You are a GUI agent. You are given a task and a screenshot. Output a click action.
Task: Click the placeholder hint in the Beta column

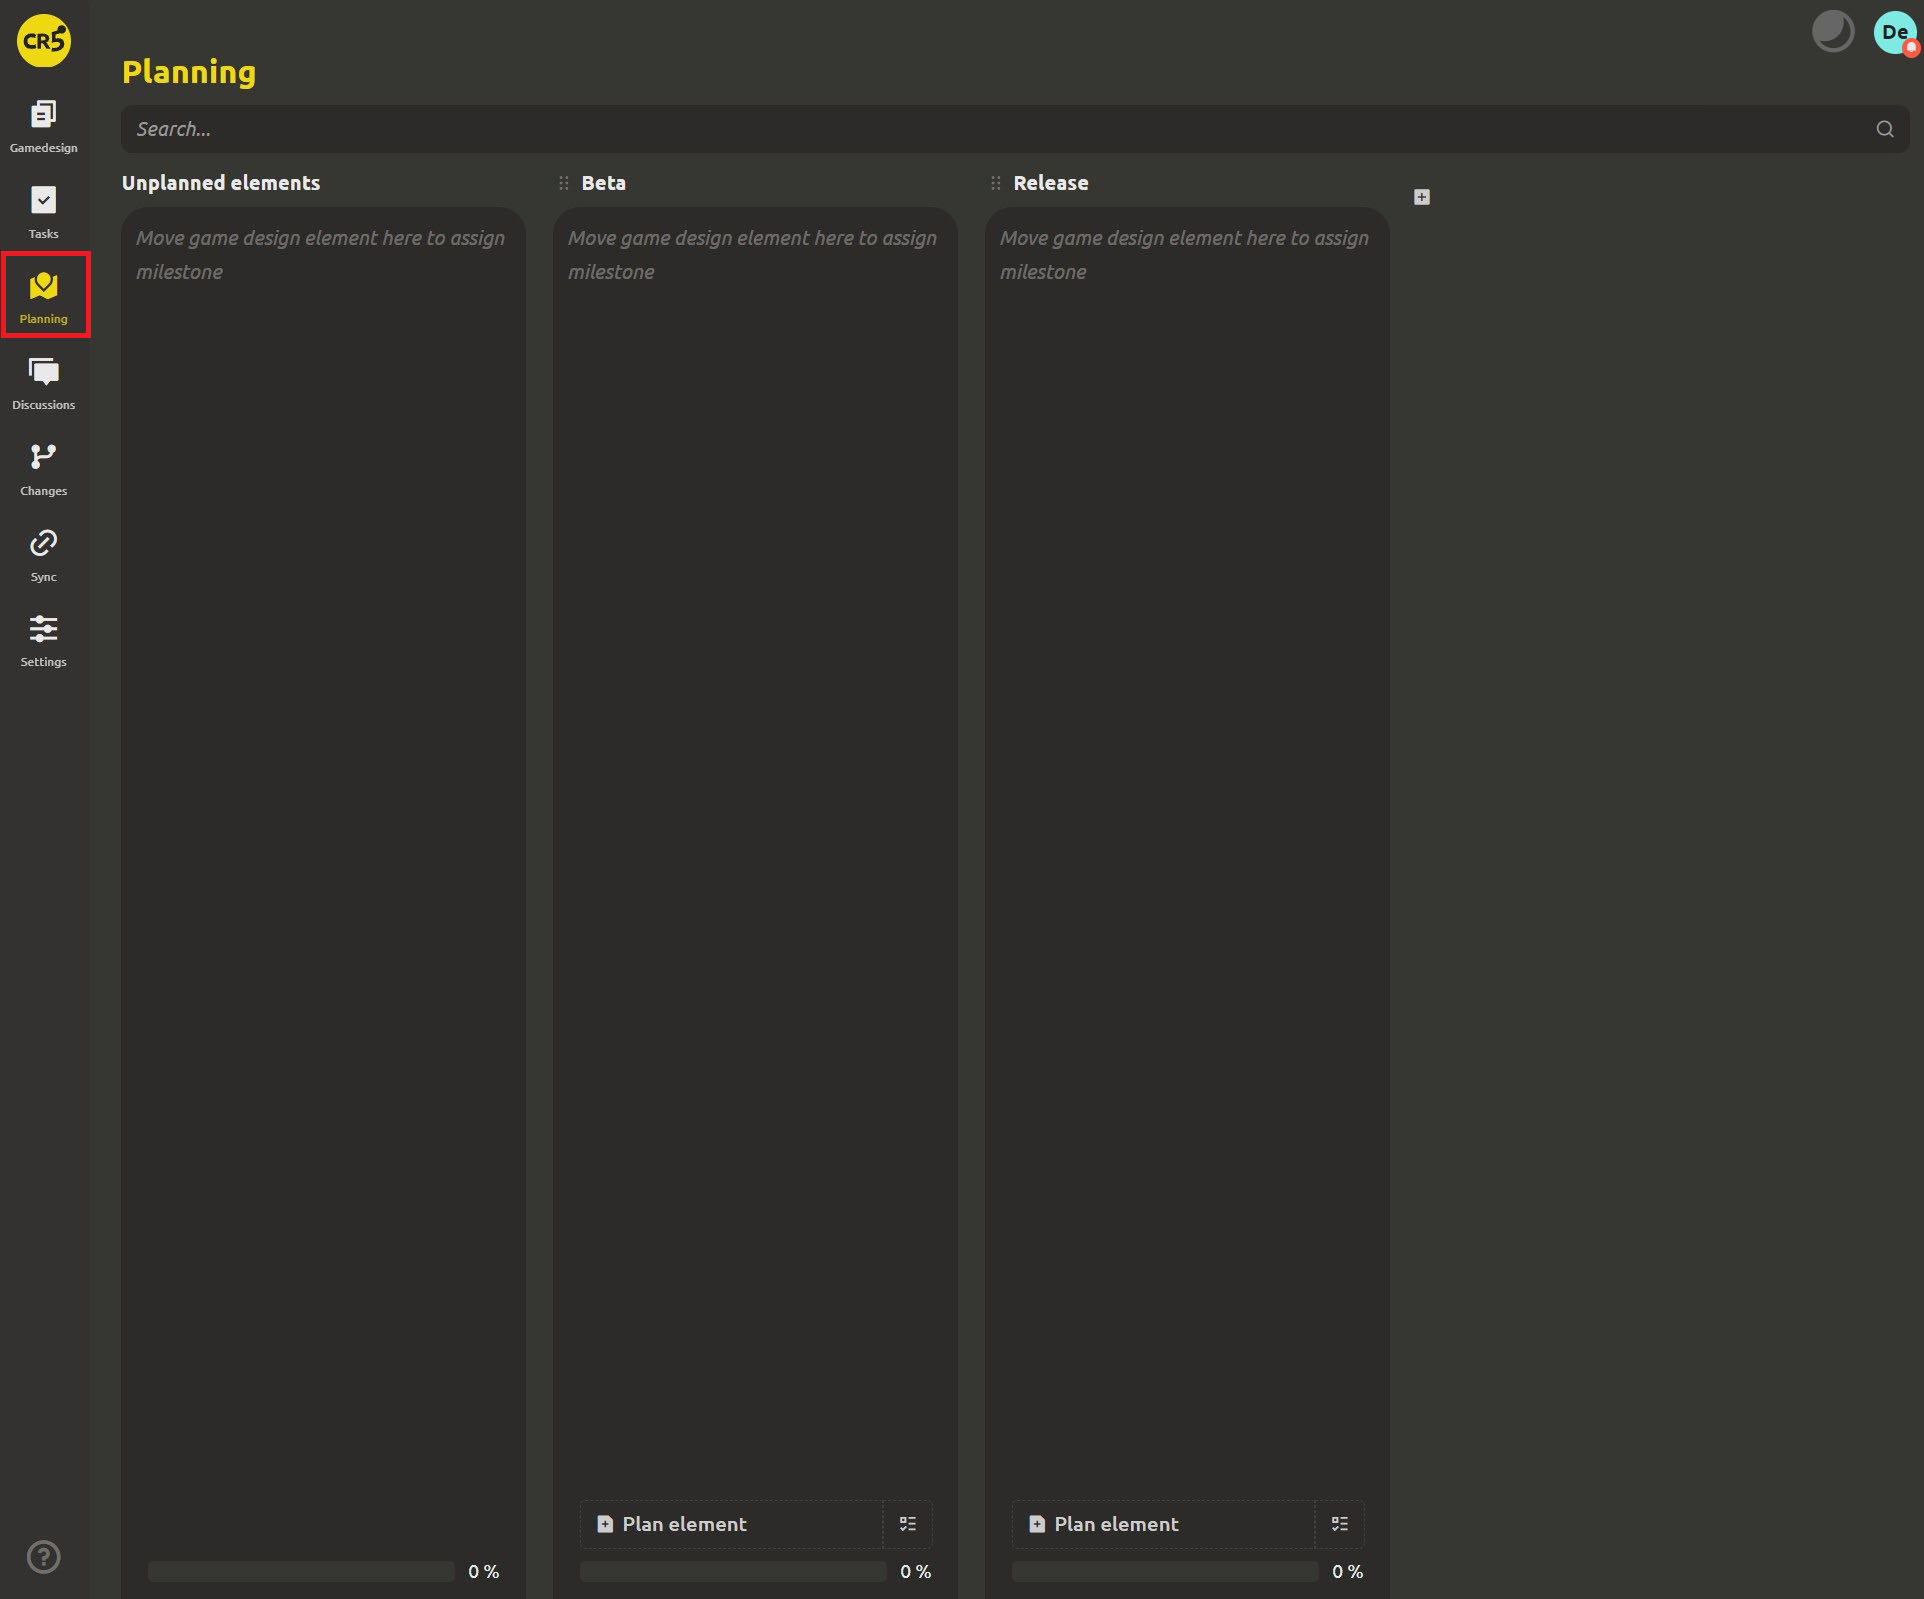pos(753,255)
